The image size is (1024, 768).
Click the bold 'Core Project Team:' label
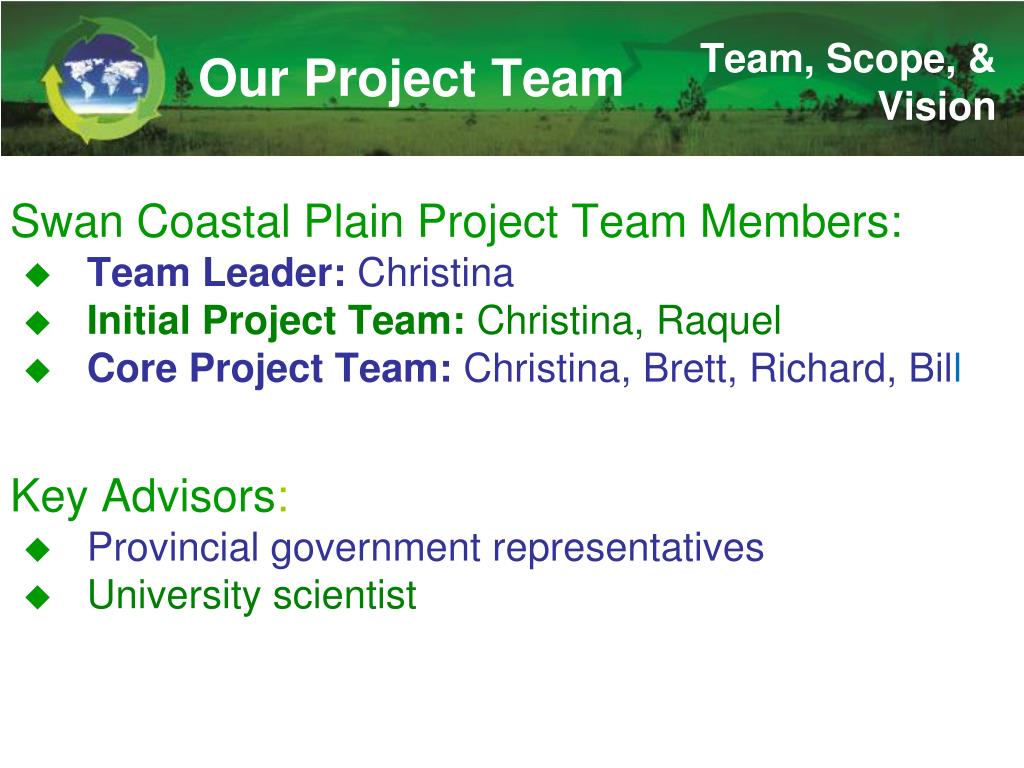[270, 368]
